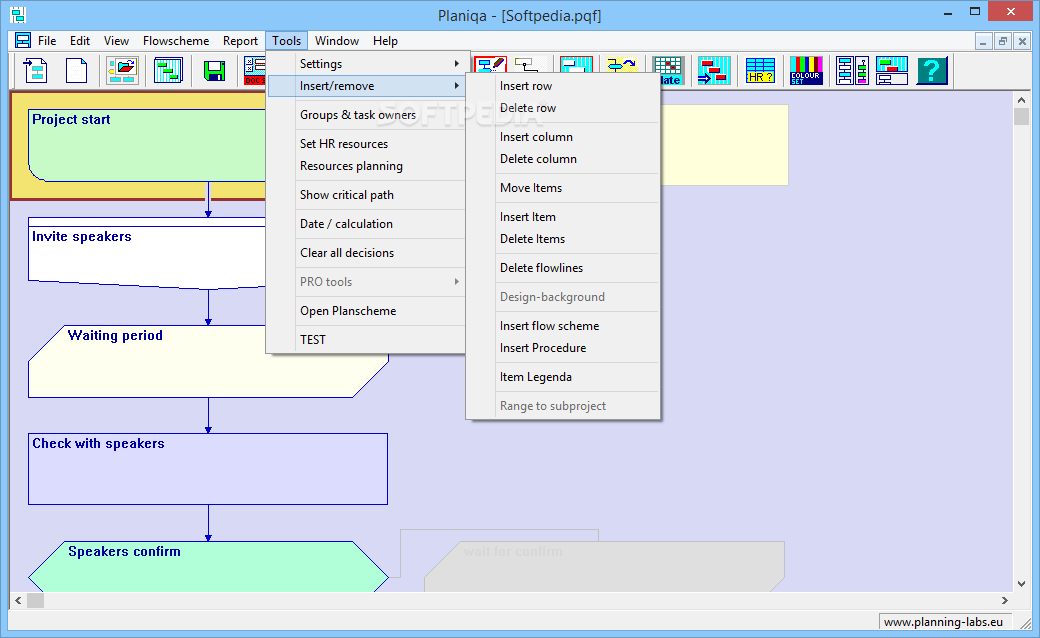Choose Item Legenda

pyautogui.click(x=564, y=377)
